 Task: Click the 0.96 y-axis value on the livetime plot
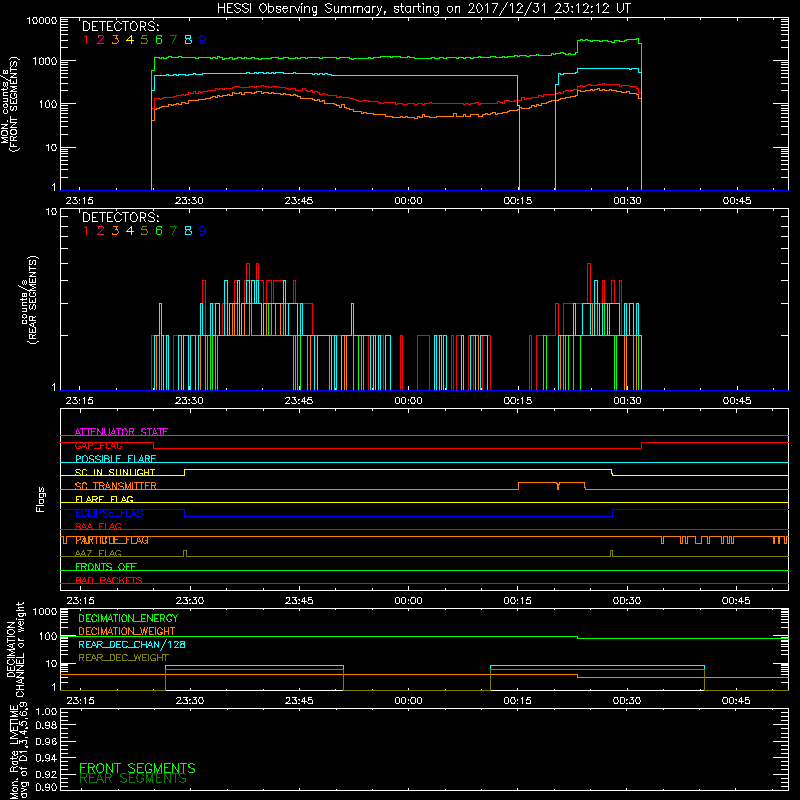pyautogui.click(x=46, y=741)
